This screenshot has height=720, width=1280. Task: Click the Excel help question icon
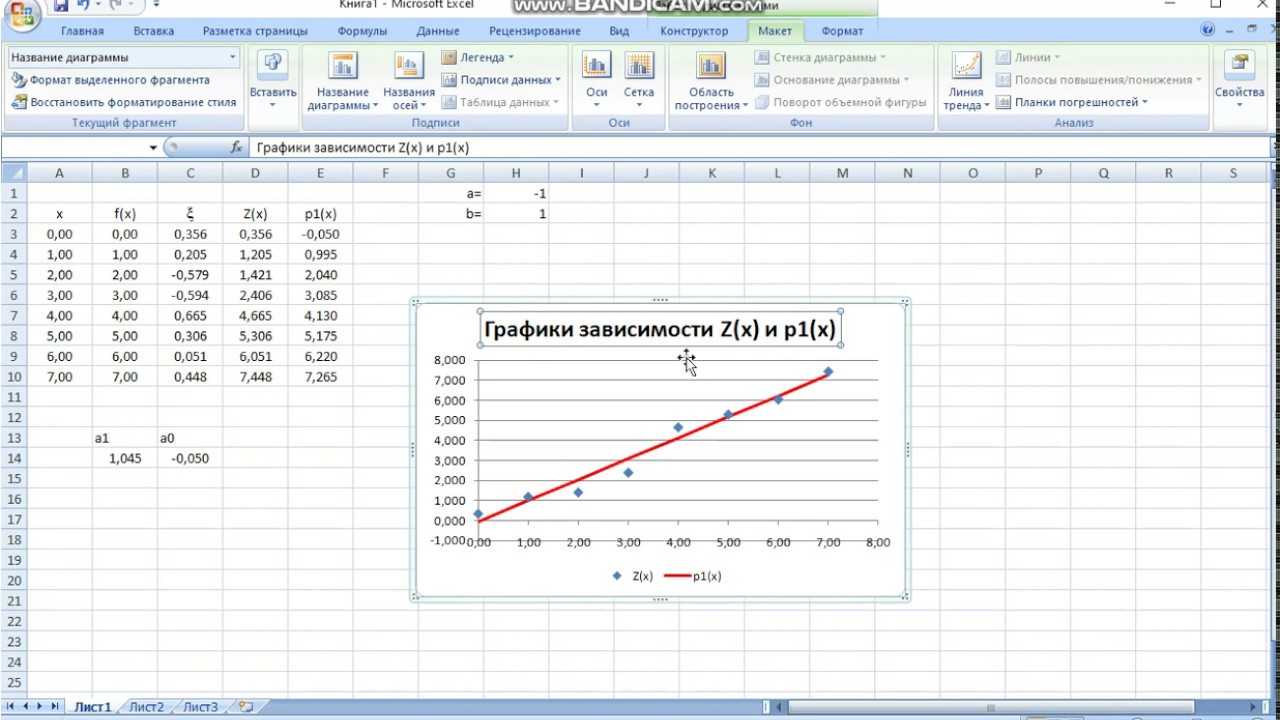(x=1208, y=31)
